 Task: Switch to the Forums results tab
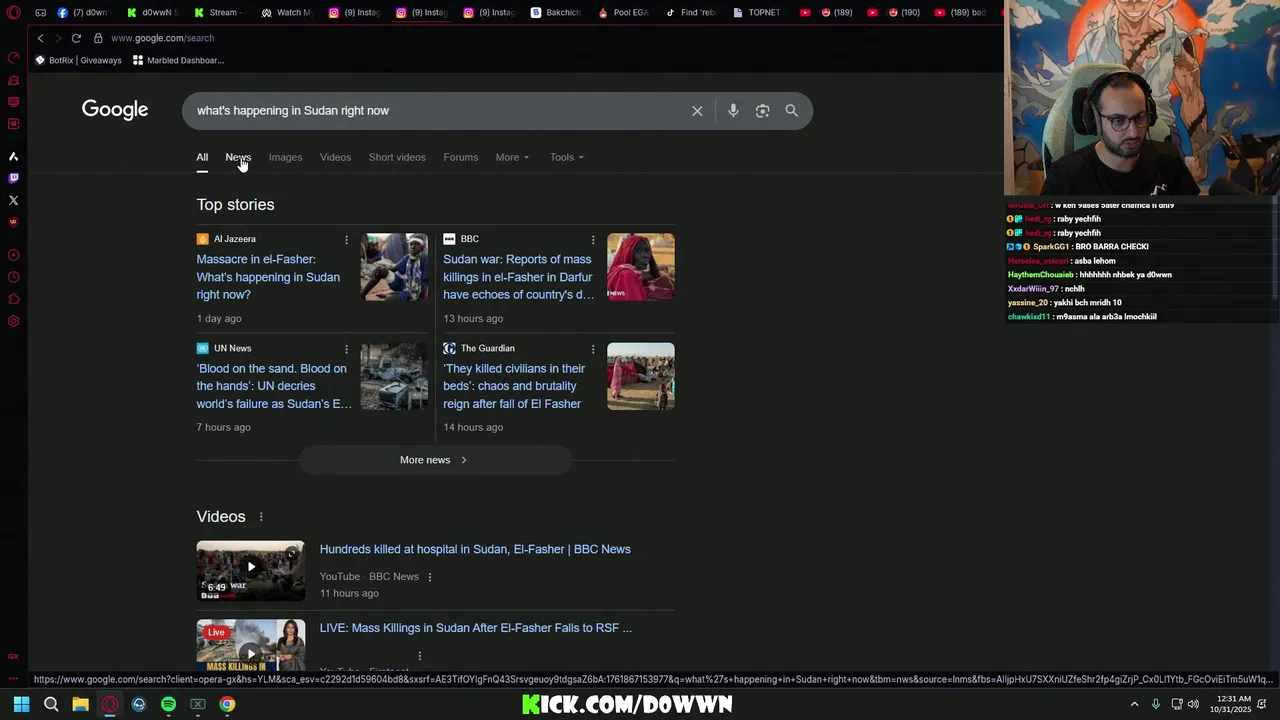point(460,157)
